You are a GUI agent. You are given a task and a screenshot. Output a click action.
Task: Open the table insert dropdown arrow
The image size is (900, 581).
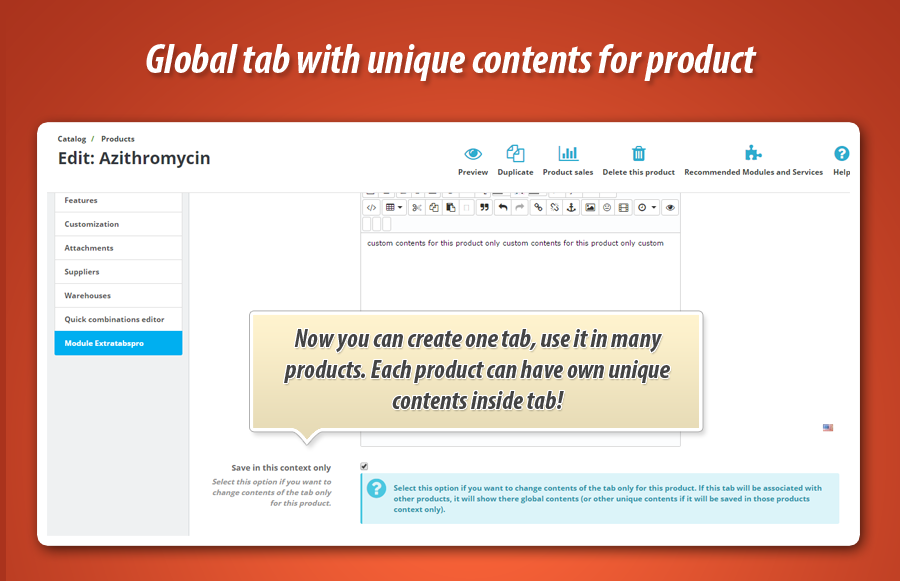click(401, 207)
